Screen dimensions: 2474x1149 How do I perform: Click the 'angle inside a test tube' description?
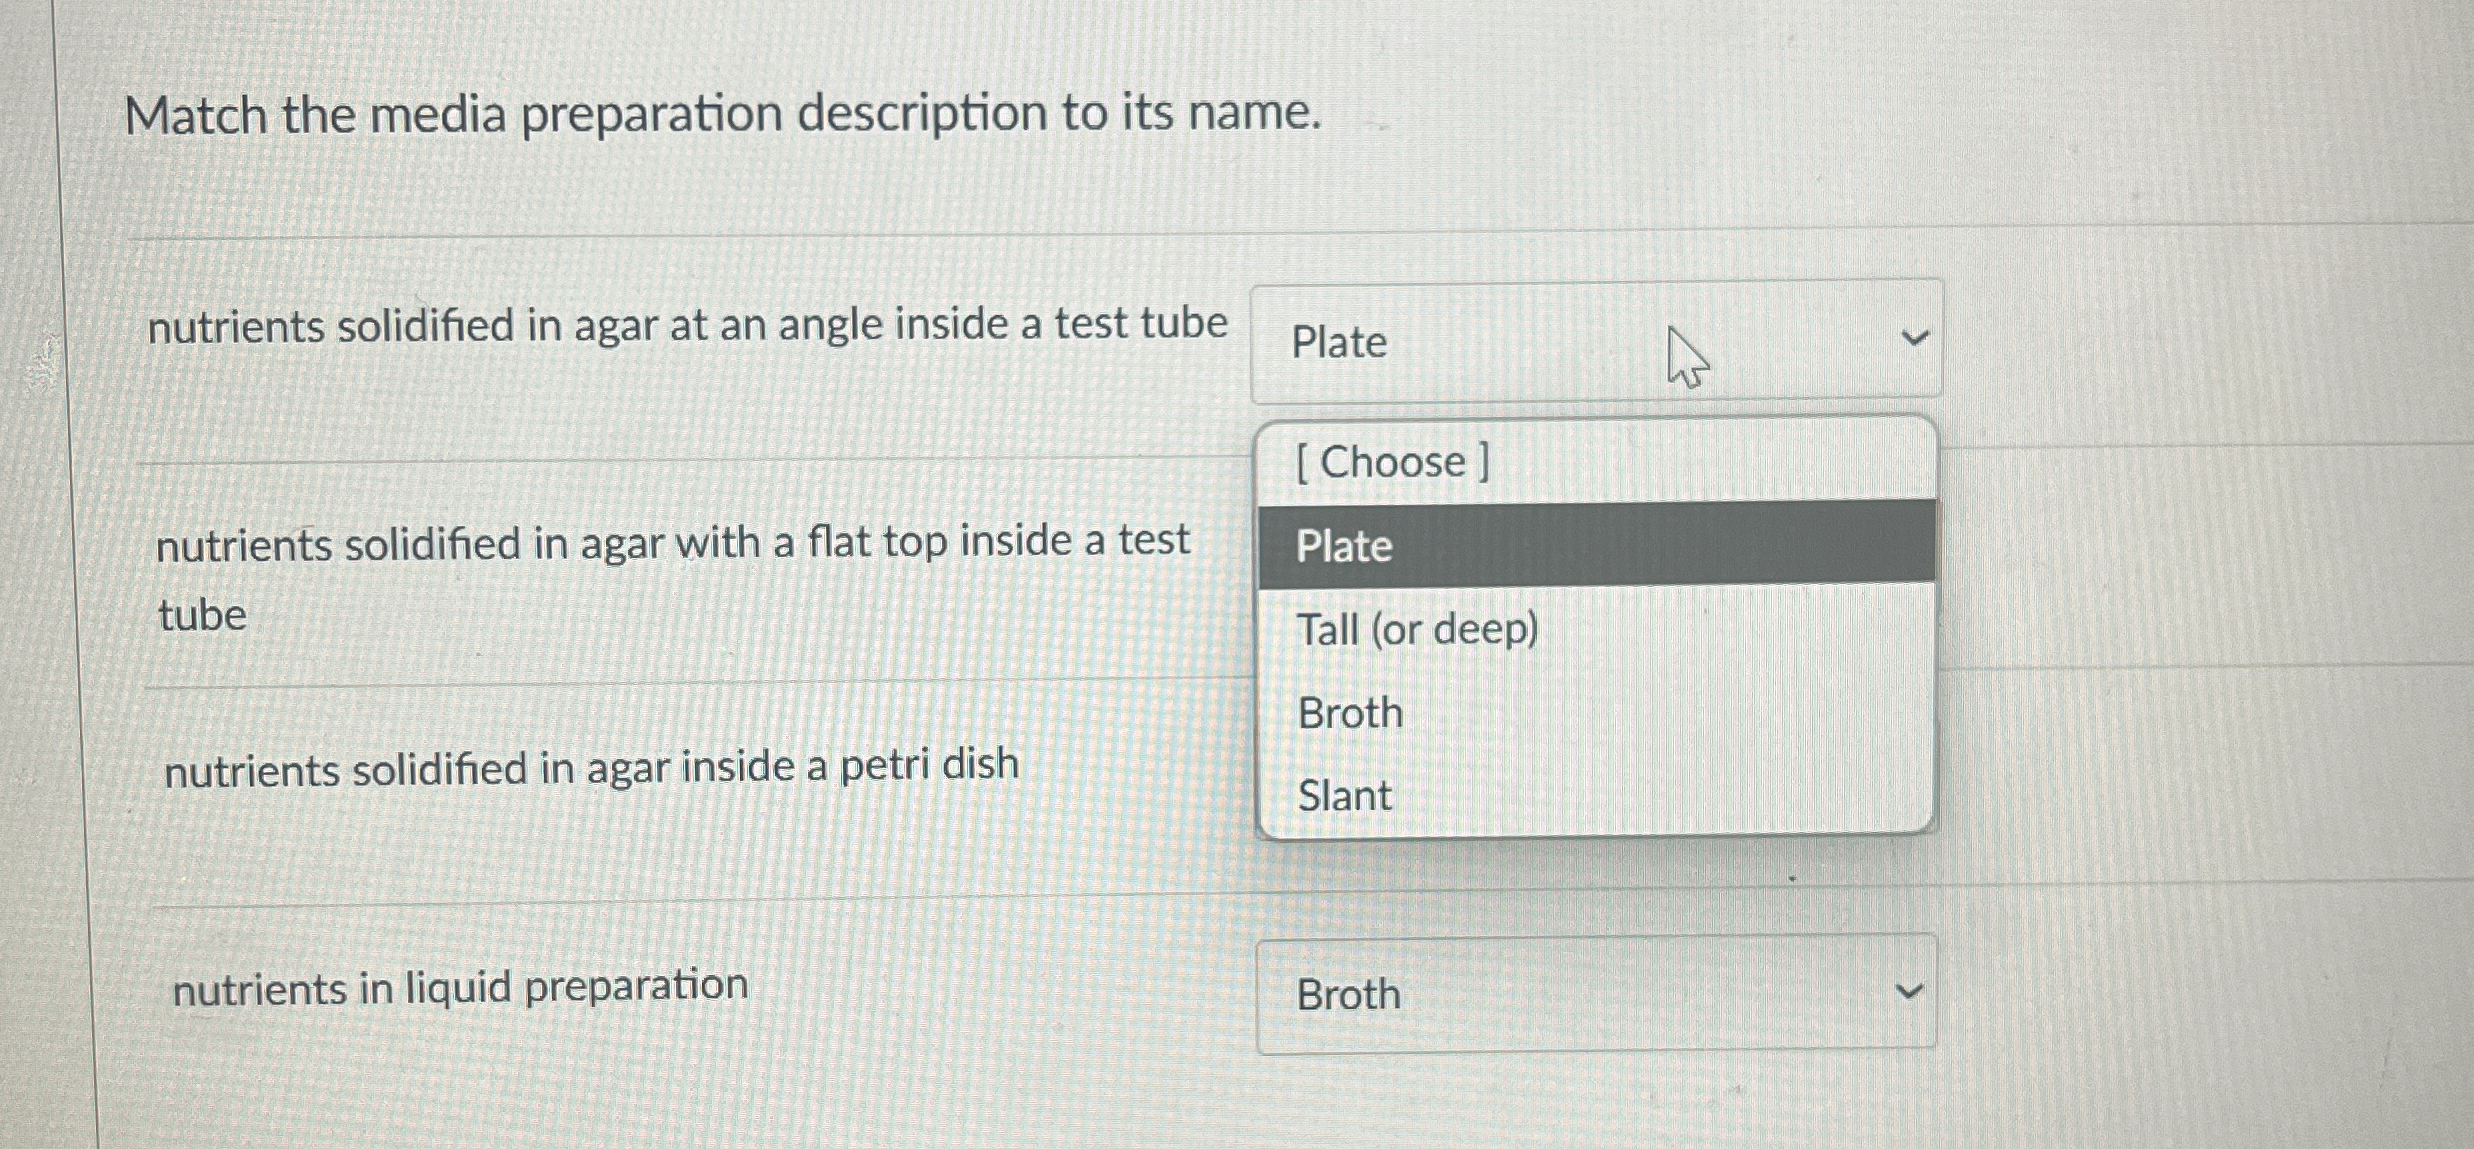(687, 326)
